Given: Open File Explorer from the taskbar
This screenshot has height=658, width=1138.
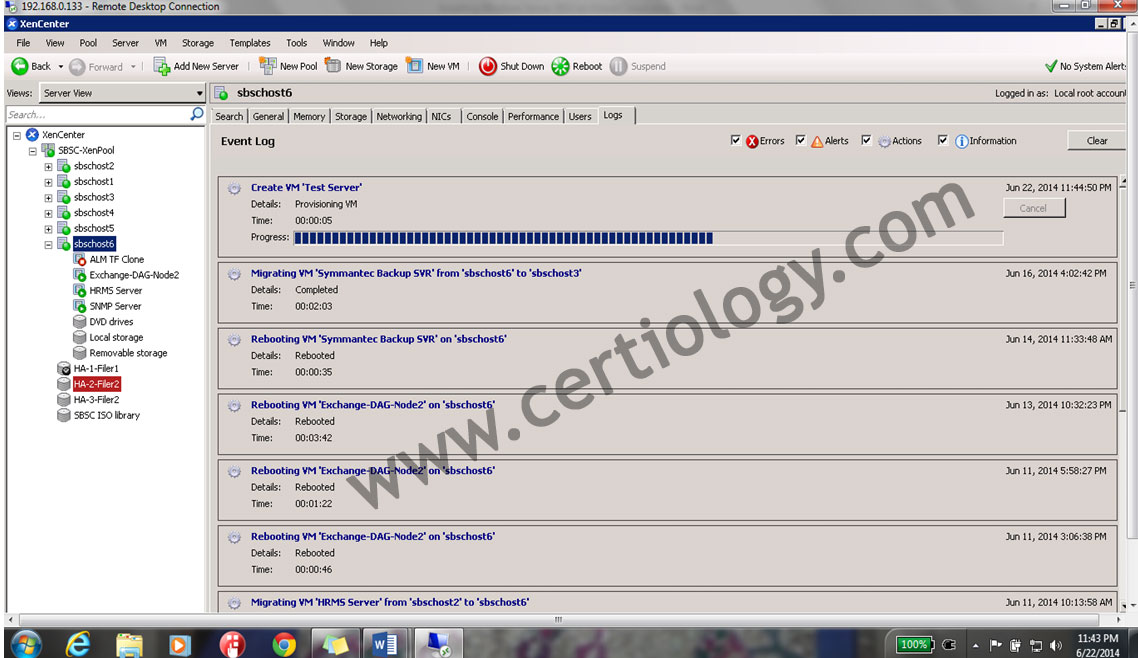Looking at the screenshot, I should coord(129,644).
